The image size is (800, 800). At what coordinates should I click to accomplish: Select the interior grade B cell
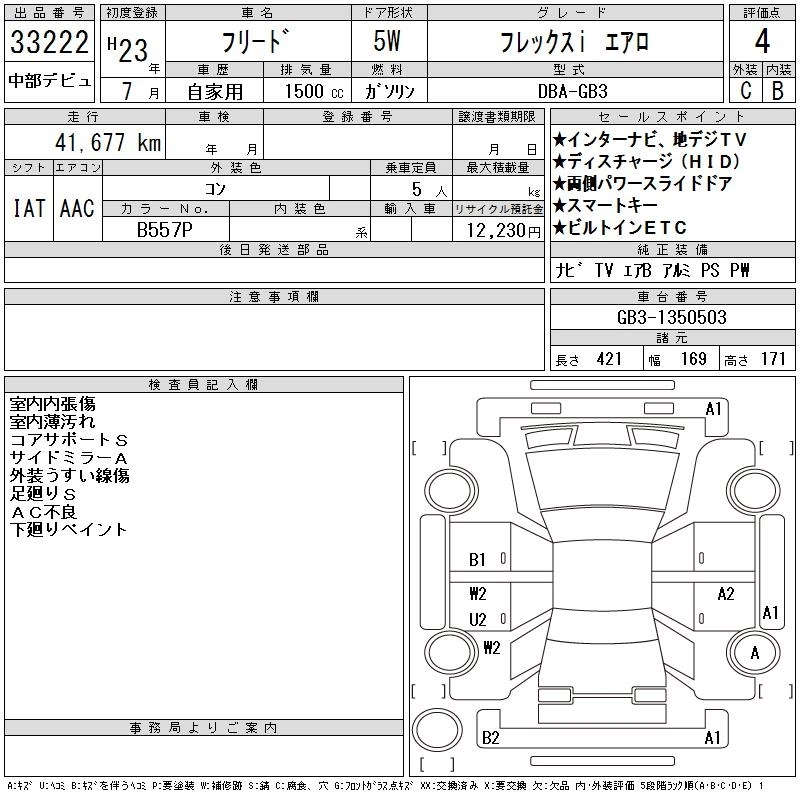point(777,90)
